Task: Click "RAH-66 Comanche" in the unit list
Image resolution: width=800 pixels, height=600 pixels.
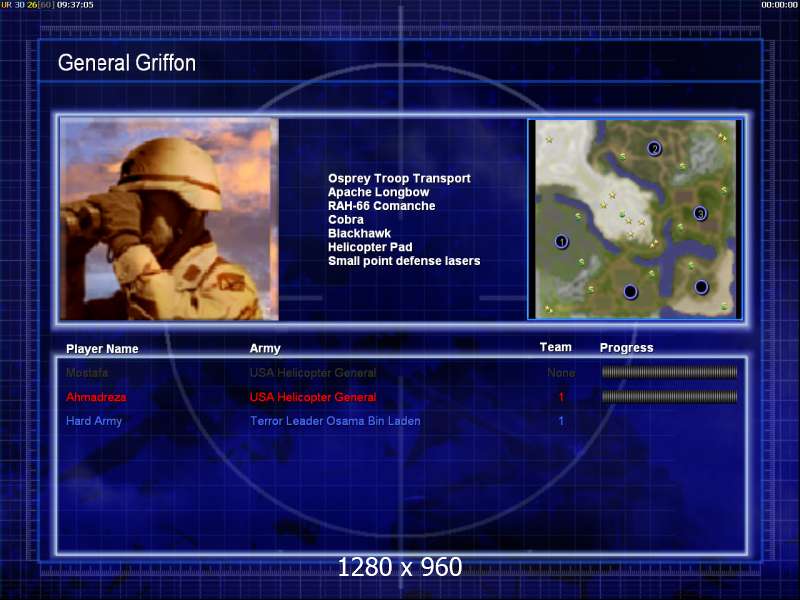Action: pyautogui.click(x=381, y=206)
